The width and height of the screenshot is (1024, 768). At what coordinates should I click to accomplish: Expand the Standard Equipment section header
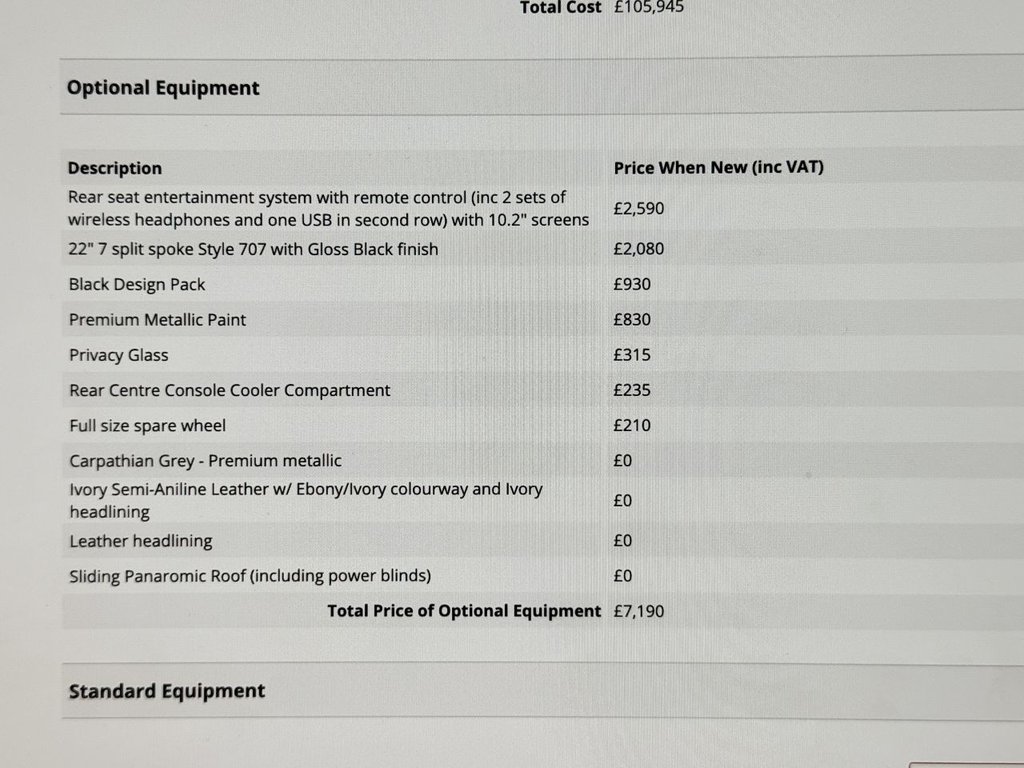[167, 691]
